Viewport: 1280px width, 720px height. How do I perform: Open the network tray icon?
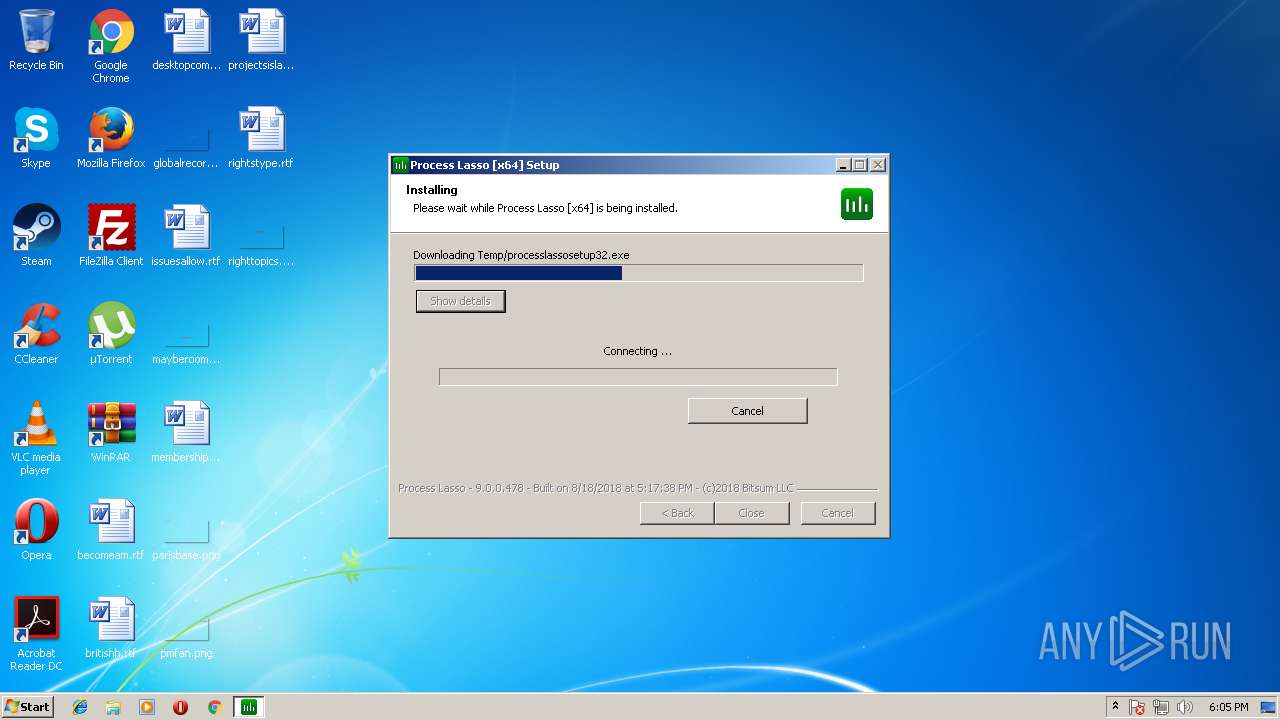point(1161,707)
